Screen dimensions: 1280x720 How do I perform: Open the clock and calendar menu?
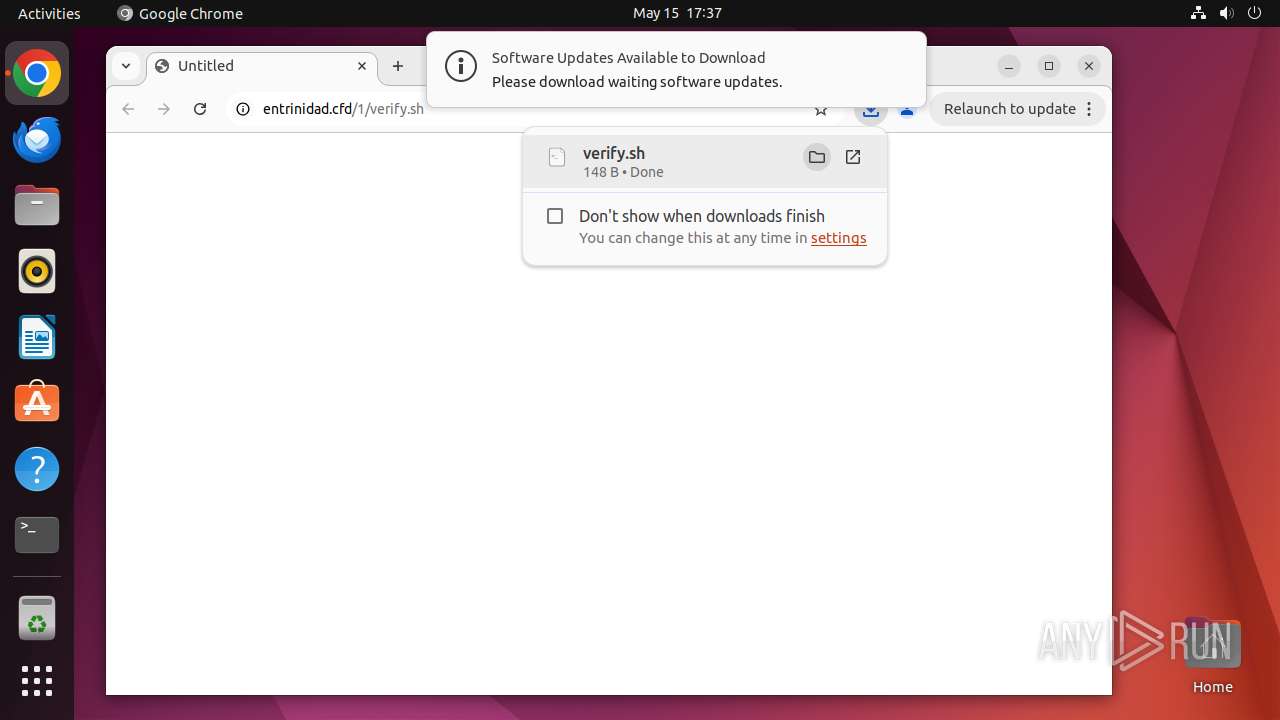(677, 13)
